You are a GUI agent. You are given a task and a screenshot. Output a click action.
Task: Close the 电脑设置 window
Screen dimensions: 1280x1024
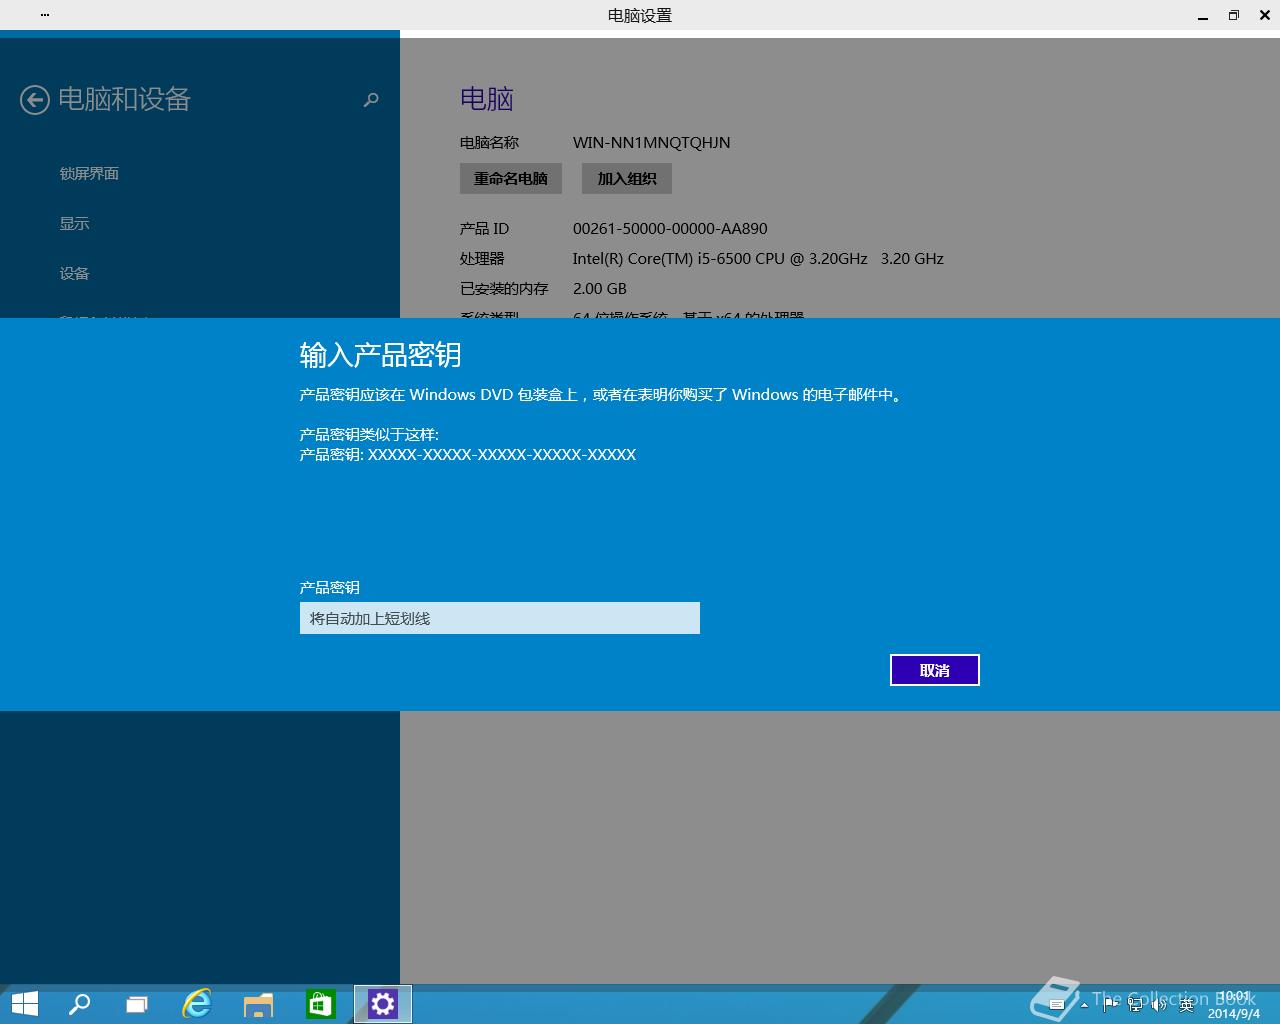pos(1265,15)
